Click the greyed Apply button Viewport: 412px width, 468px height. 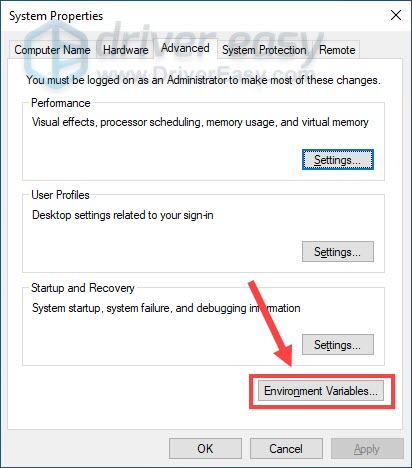click(367, 449)
